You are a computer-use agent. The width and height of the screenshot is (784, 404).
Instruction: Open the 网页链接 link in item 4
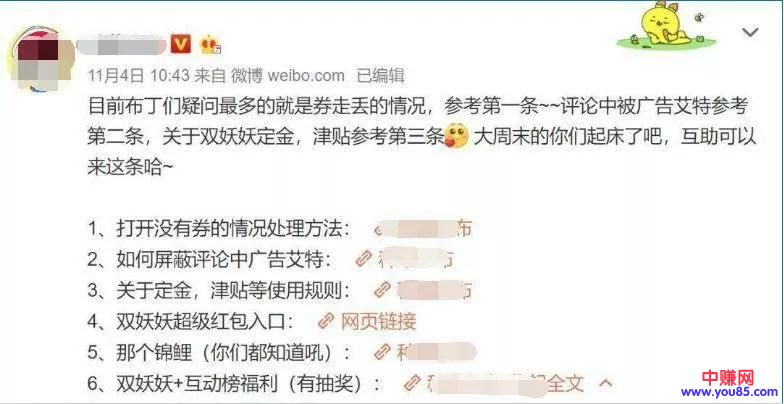(378, 322)
